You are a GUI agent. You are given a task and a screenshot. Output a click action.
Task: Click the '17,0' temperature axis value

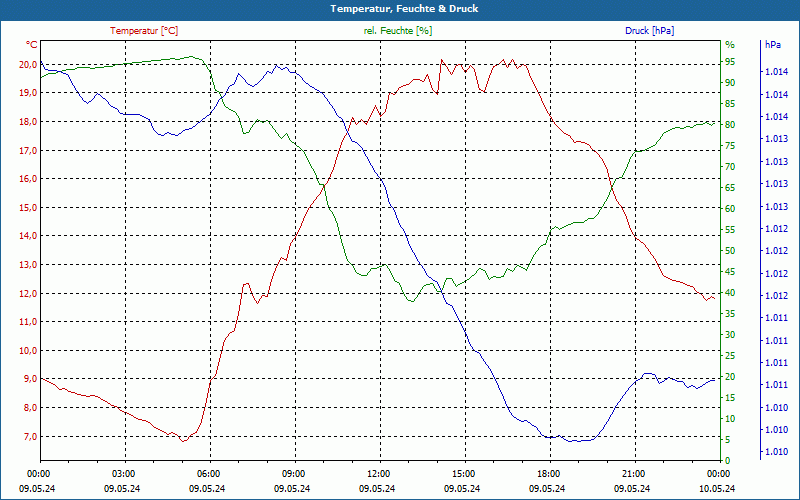pos(28,151)
